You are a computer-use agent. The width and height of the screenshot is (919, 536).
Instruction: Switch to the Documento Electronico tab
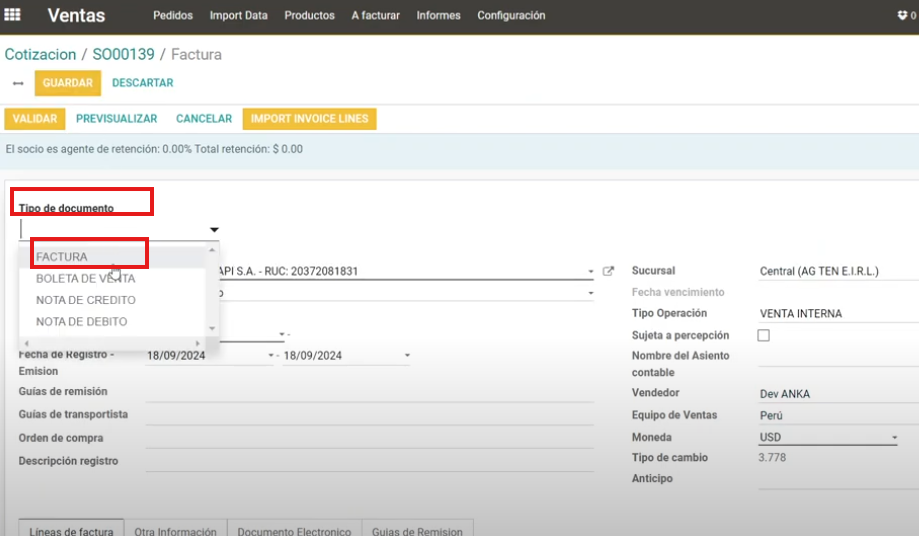[294, 527]
